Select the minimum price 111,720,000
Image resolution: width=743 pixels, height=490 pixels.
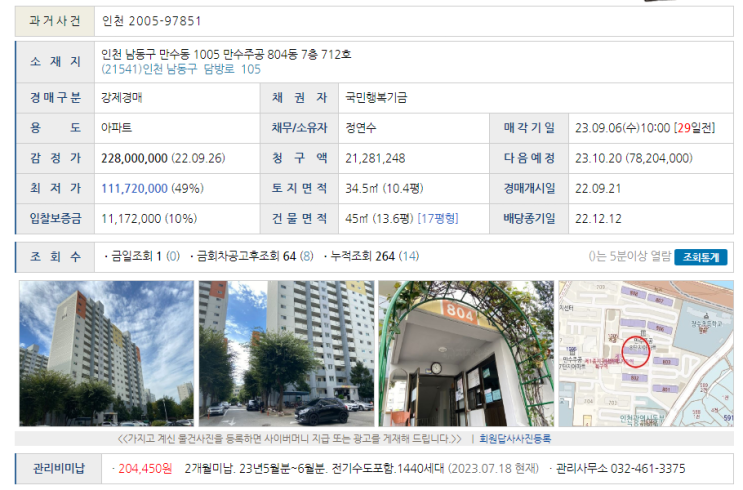click(134, 189)
